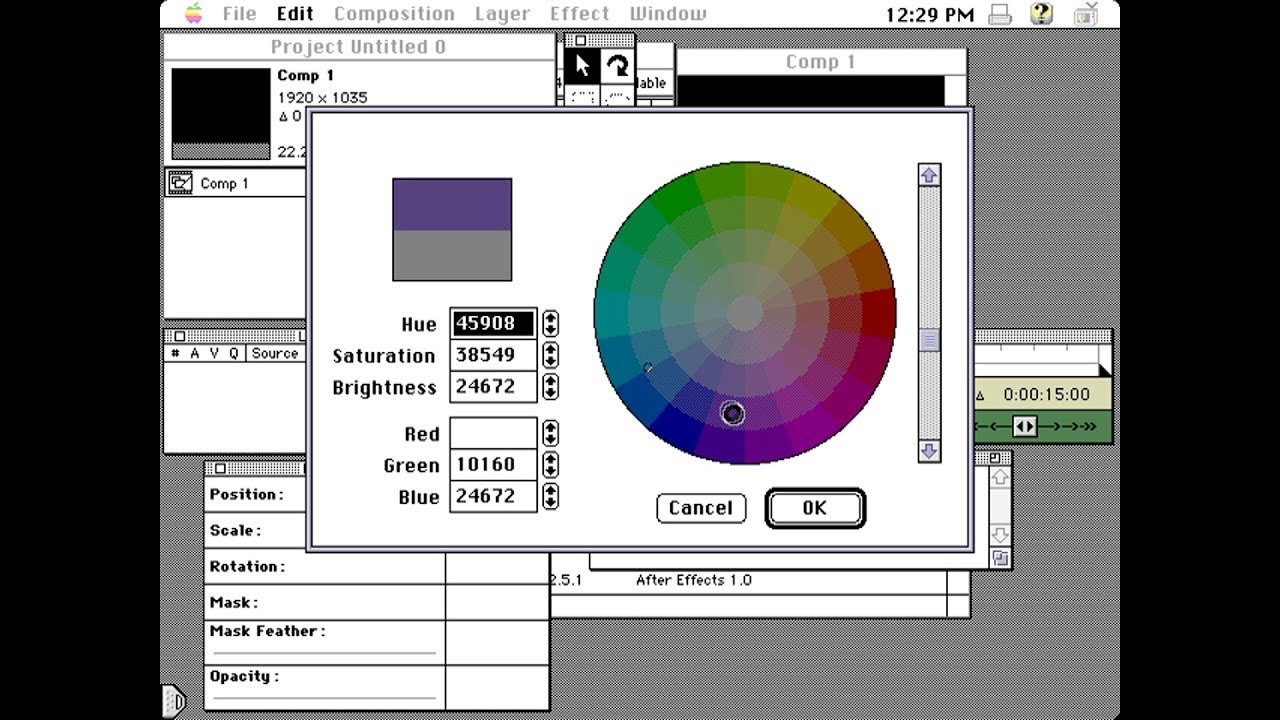Click the Source column header

275,353
